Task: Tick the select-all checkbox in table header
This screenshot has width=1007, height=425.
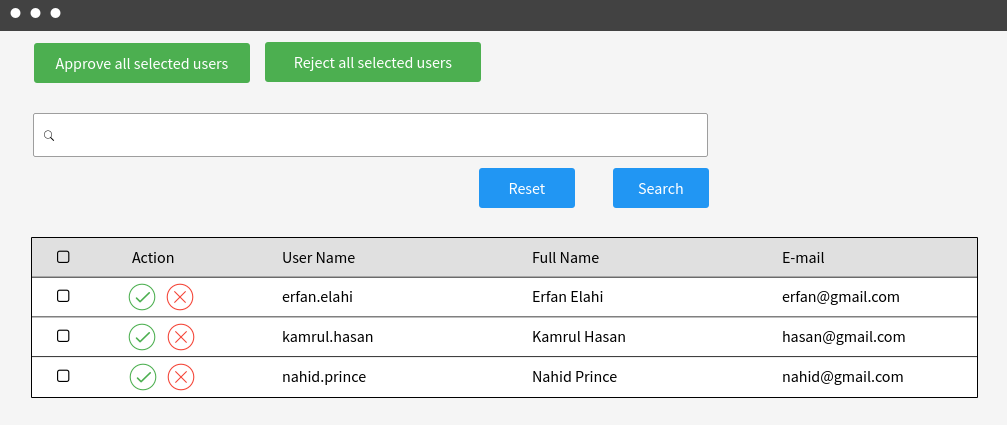Action: pyautogui.click(x=63, y=257)
